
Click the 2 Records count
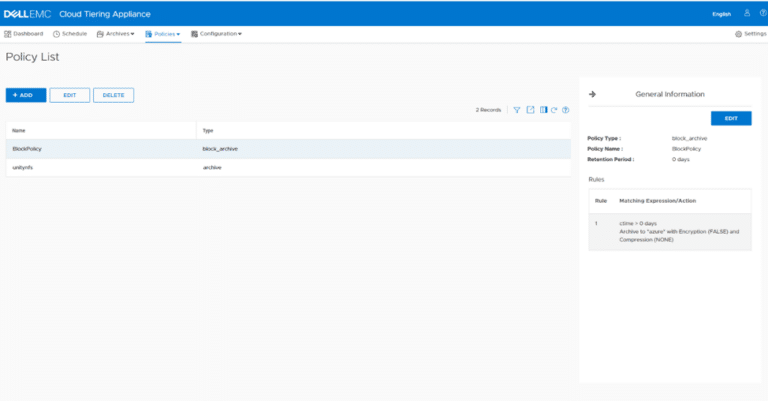pos(488,110)
